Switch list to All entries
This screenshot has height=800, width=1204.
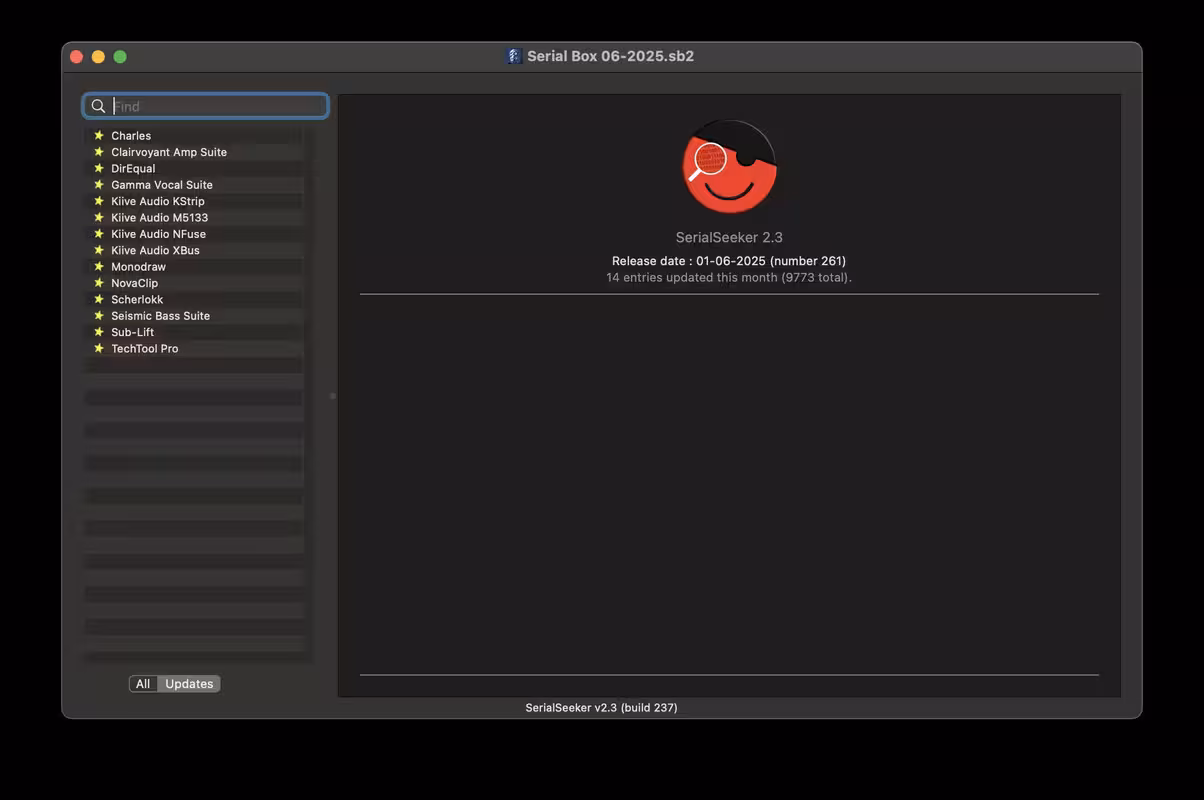point(143,684)
